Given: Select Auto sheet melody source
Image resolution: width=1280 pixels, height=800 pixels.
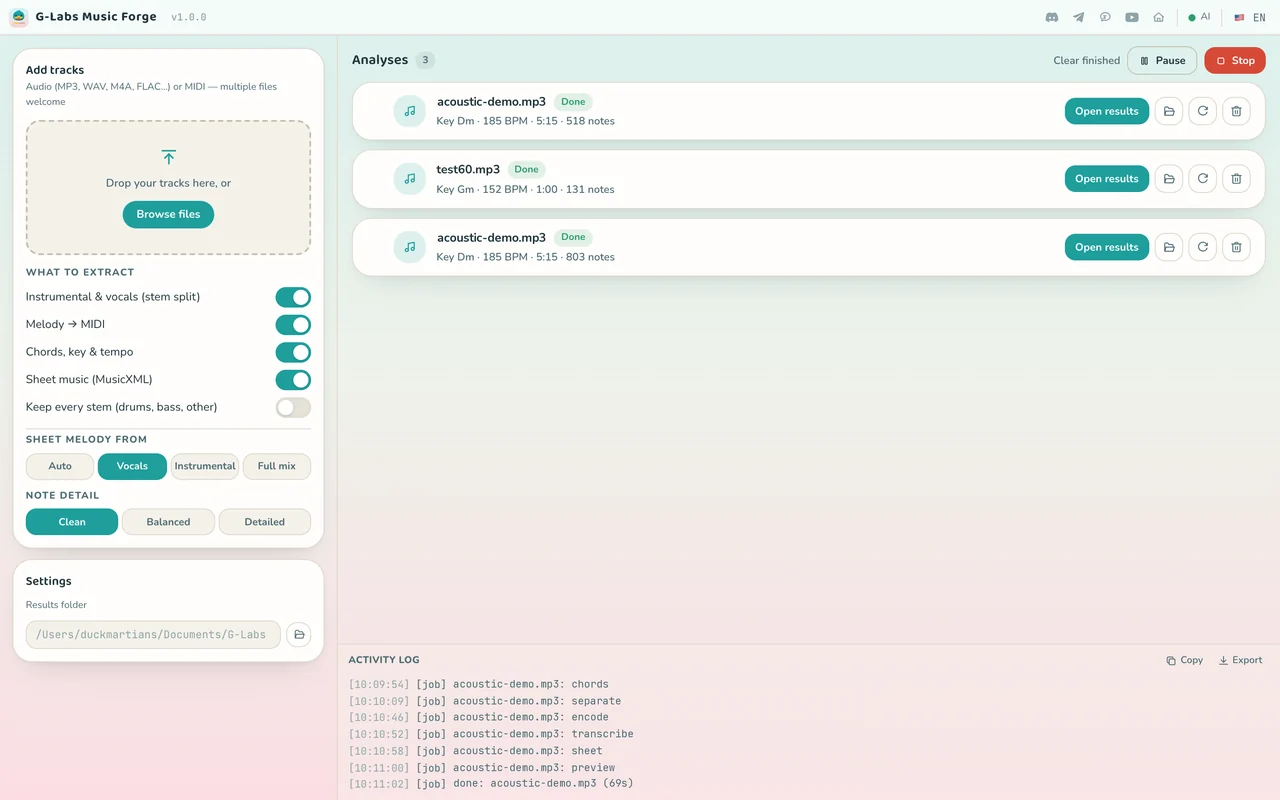Looking at the screenshot, I should (x=60, y=466).
